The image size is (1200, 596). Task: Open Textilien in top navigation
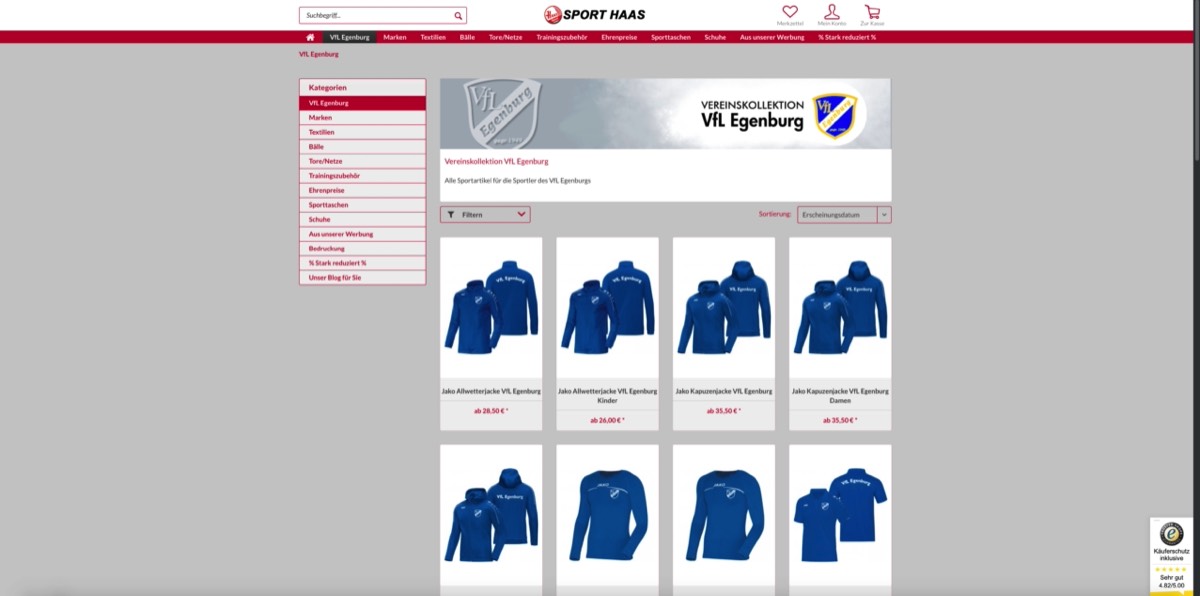[x=433, y=37]
